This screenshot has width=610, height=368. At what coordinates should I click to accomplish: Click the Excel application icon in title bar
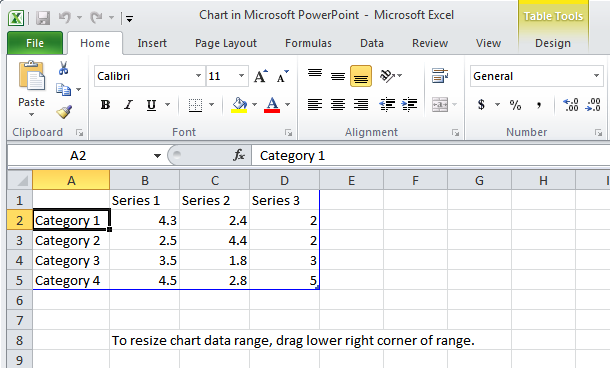(16, 18)
